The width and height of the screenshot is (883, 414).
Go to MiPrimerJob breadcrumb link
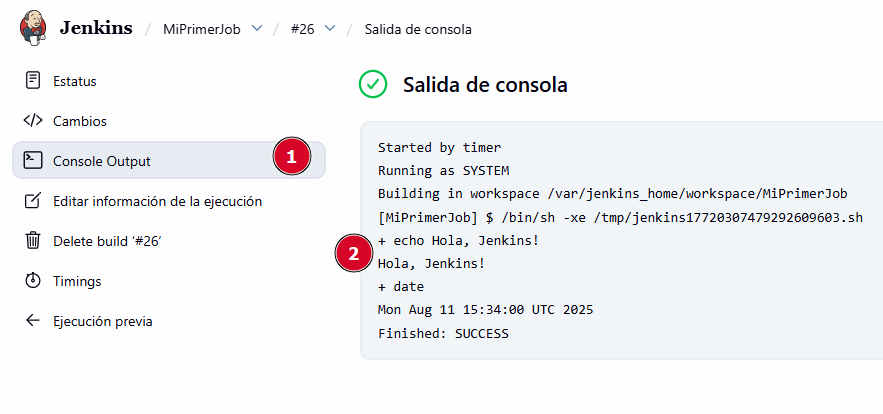click(203, 29)
